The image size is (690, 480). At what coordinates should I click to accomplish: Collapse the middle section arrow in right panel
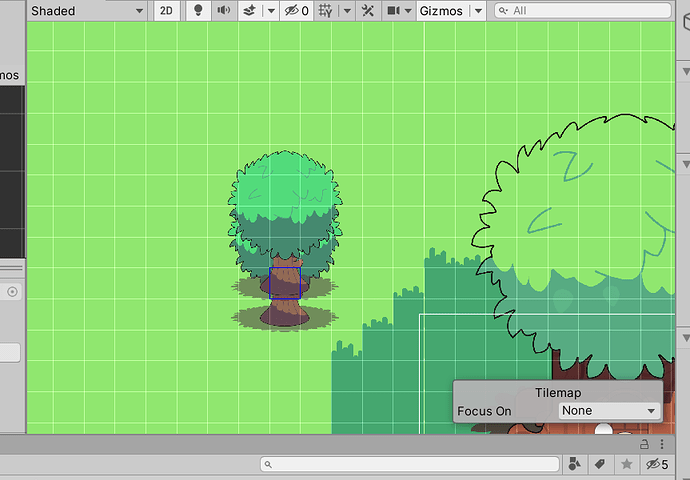tap(686, 165)
